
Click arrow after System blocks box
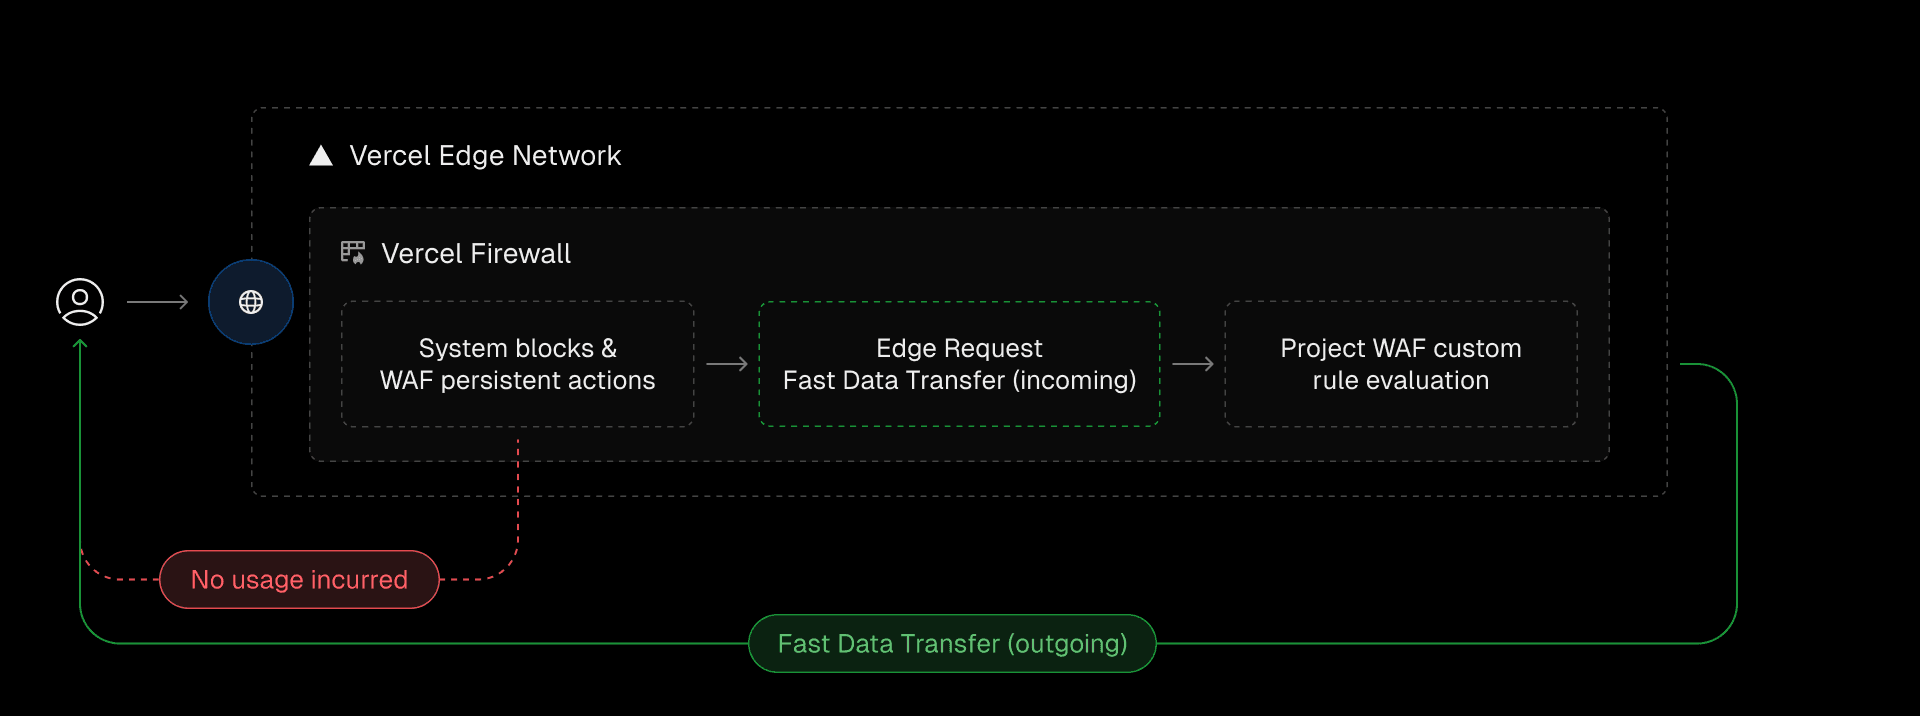727,364
